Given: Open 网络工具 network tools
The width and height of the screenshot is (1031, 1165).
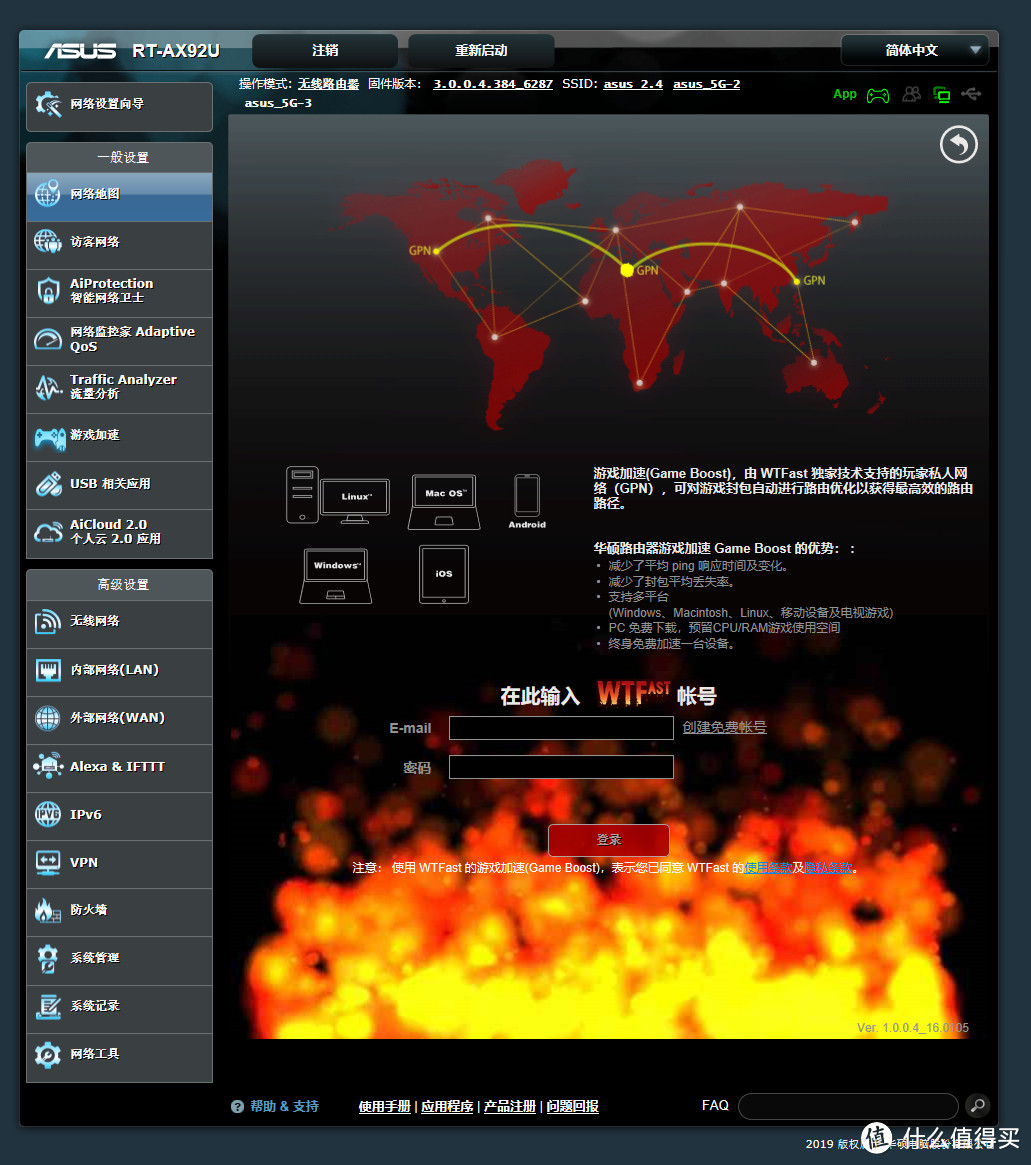Looking at the screenshot, I should [120, 1057].
